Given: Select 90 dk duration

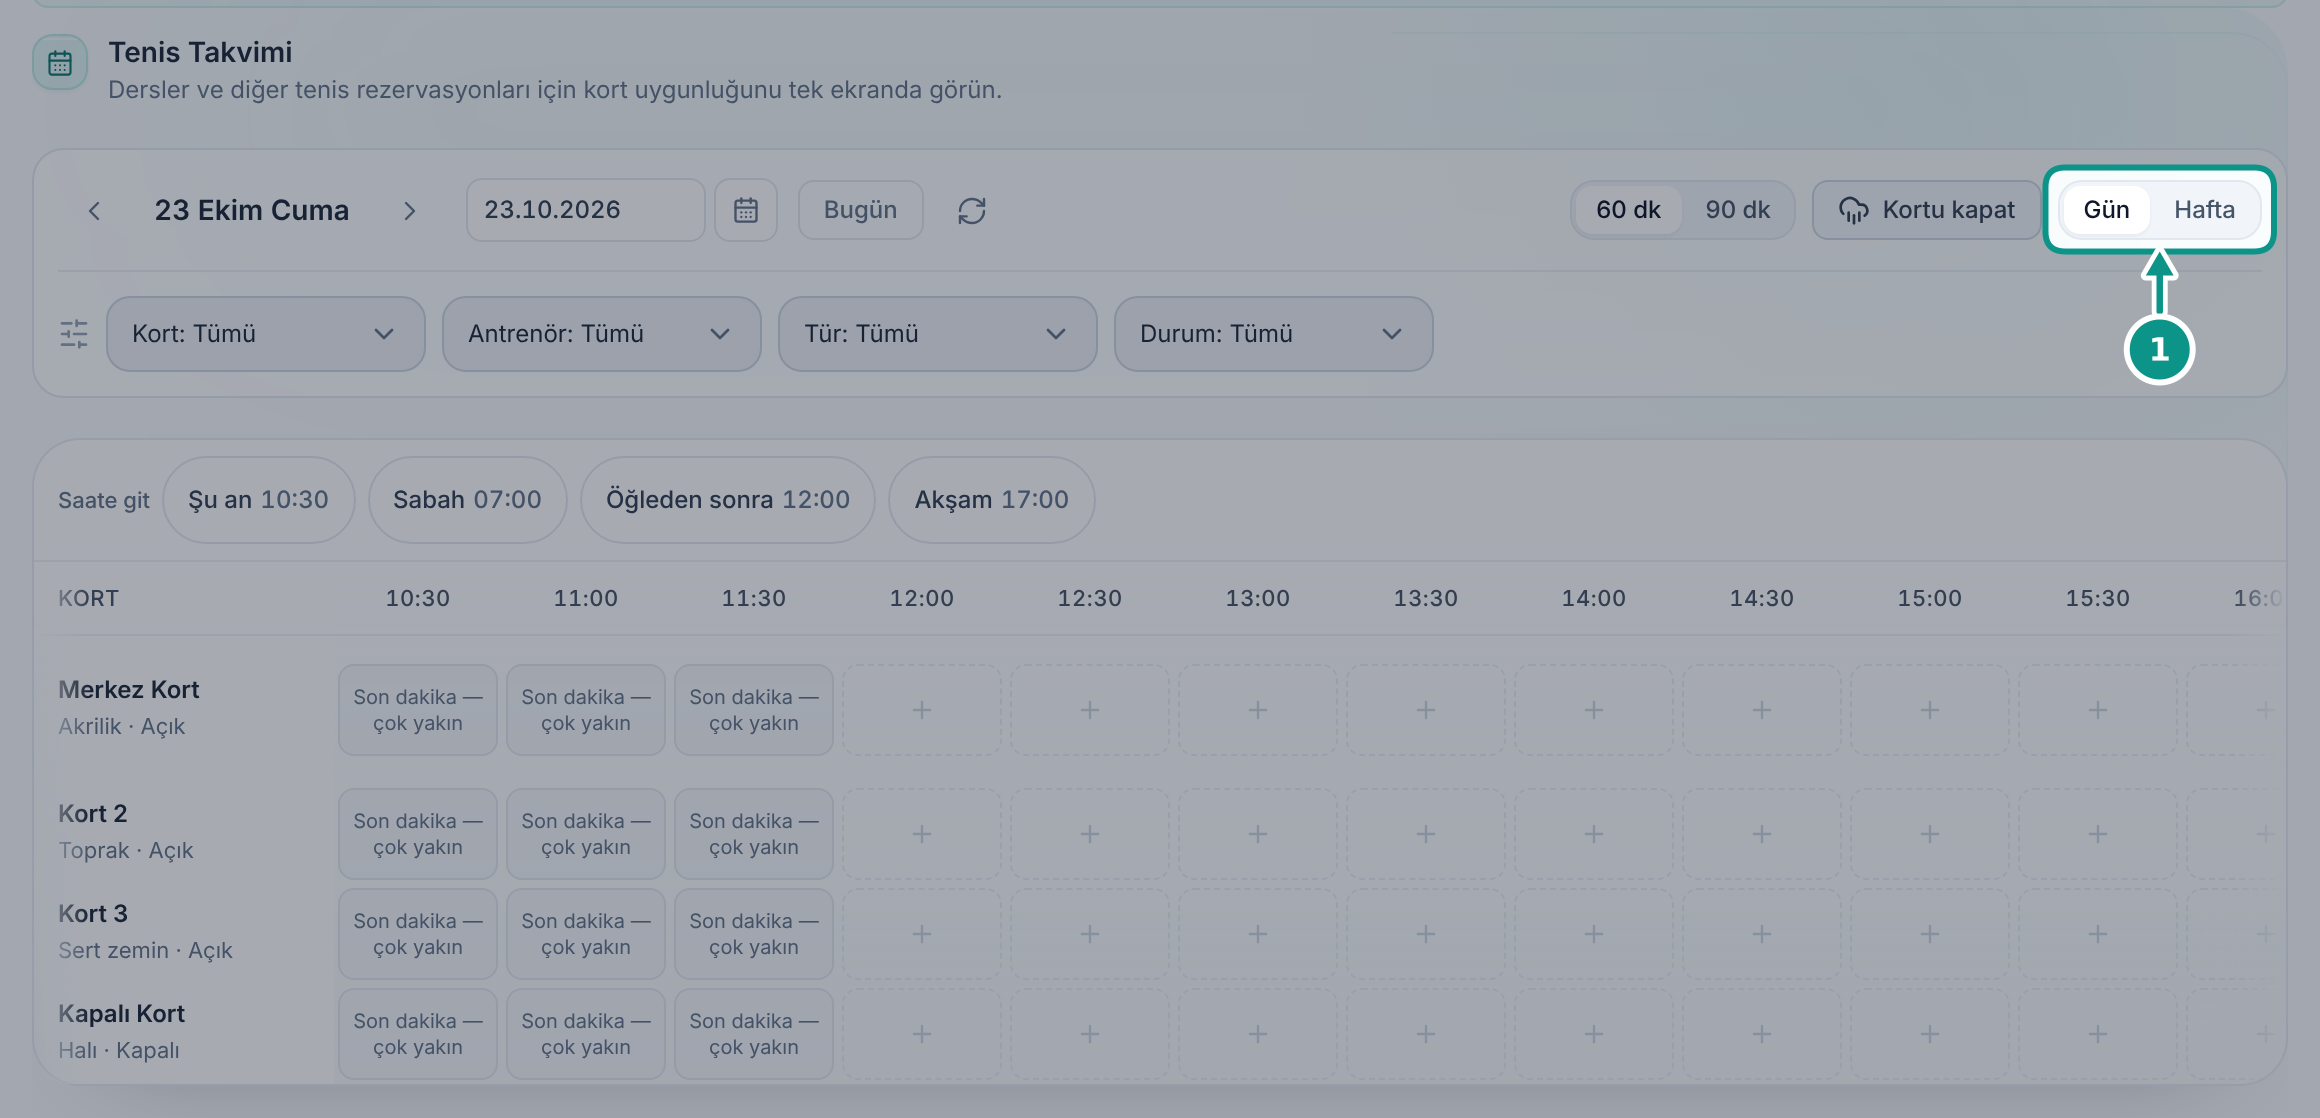Looking at the screenshot, I should click(1738, 210).
